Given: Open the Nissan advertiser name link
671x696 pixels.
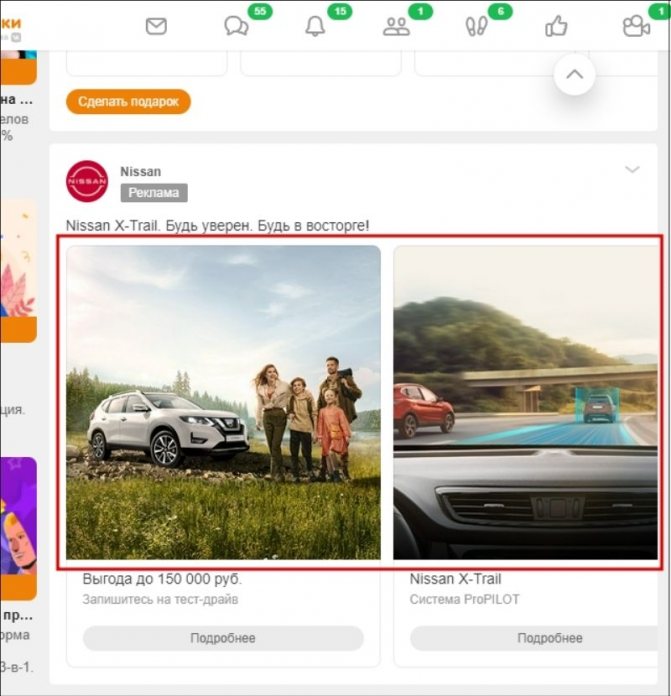Looking at the screenshot, I should [141, 171].
